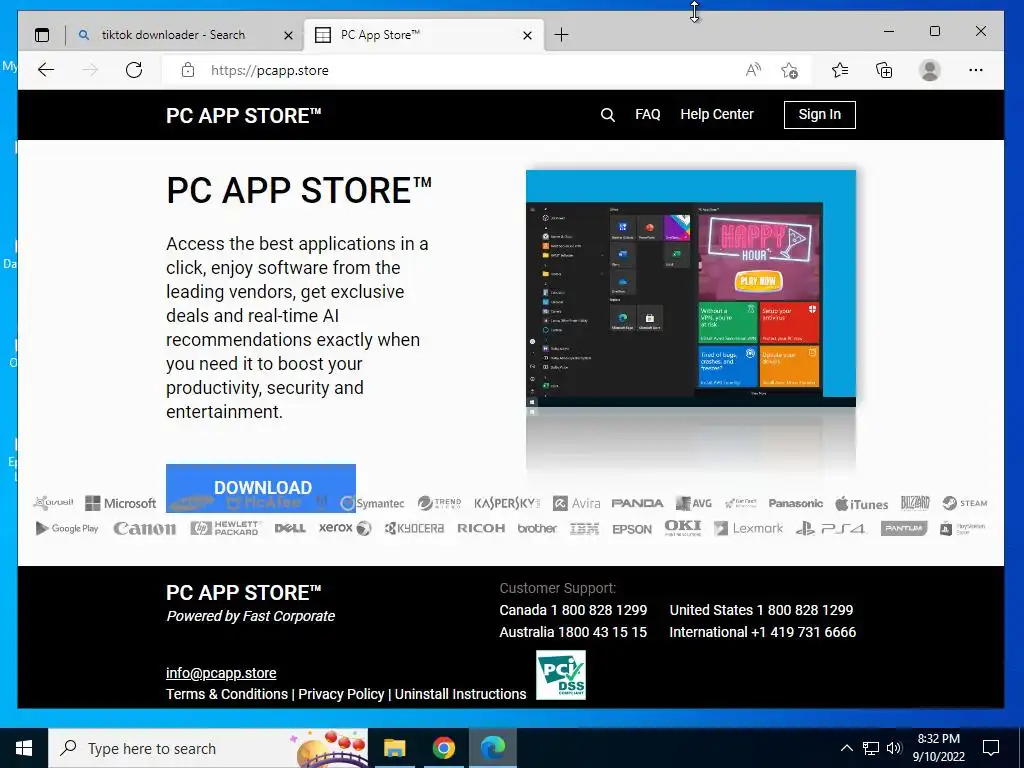Click the Start menu preview screenshot

click(690, 288)
